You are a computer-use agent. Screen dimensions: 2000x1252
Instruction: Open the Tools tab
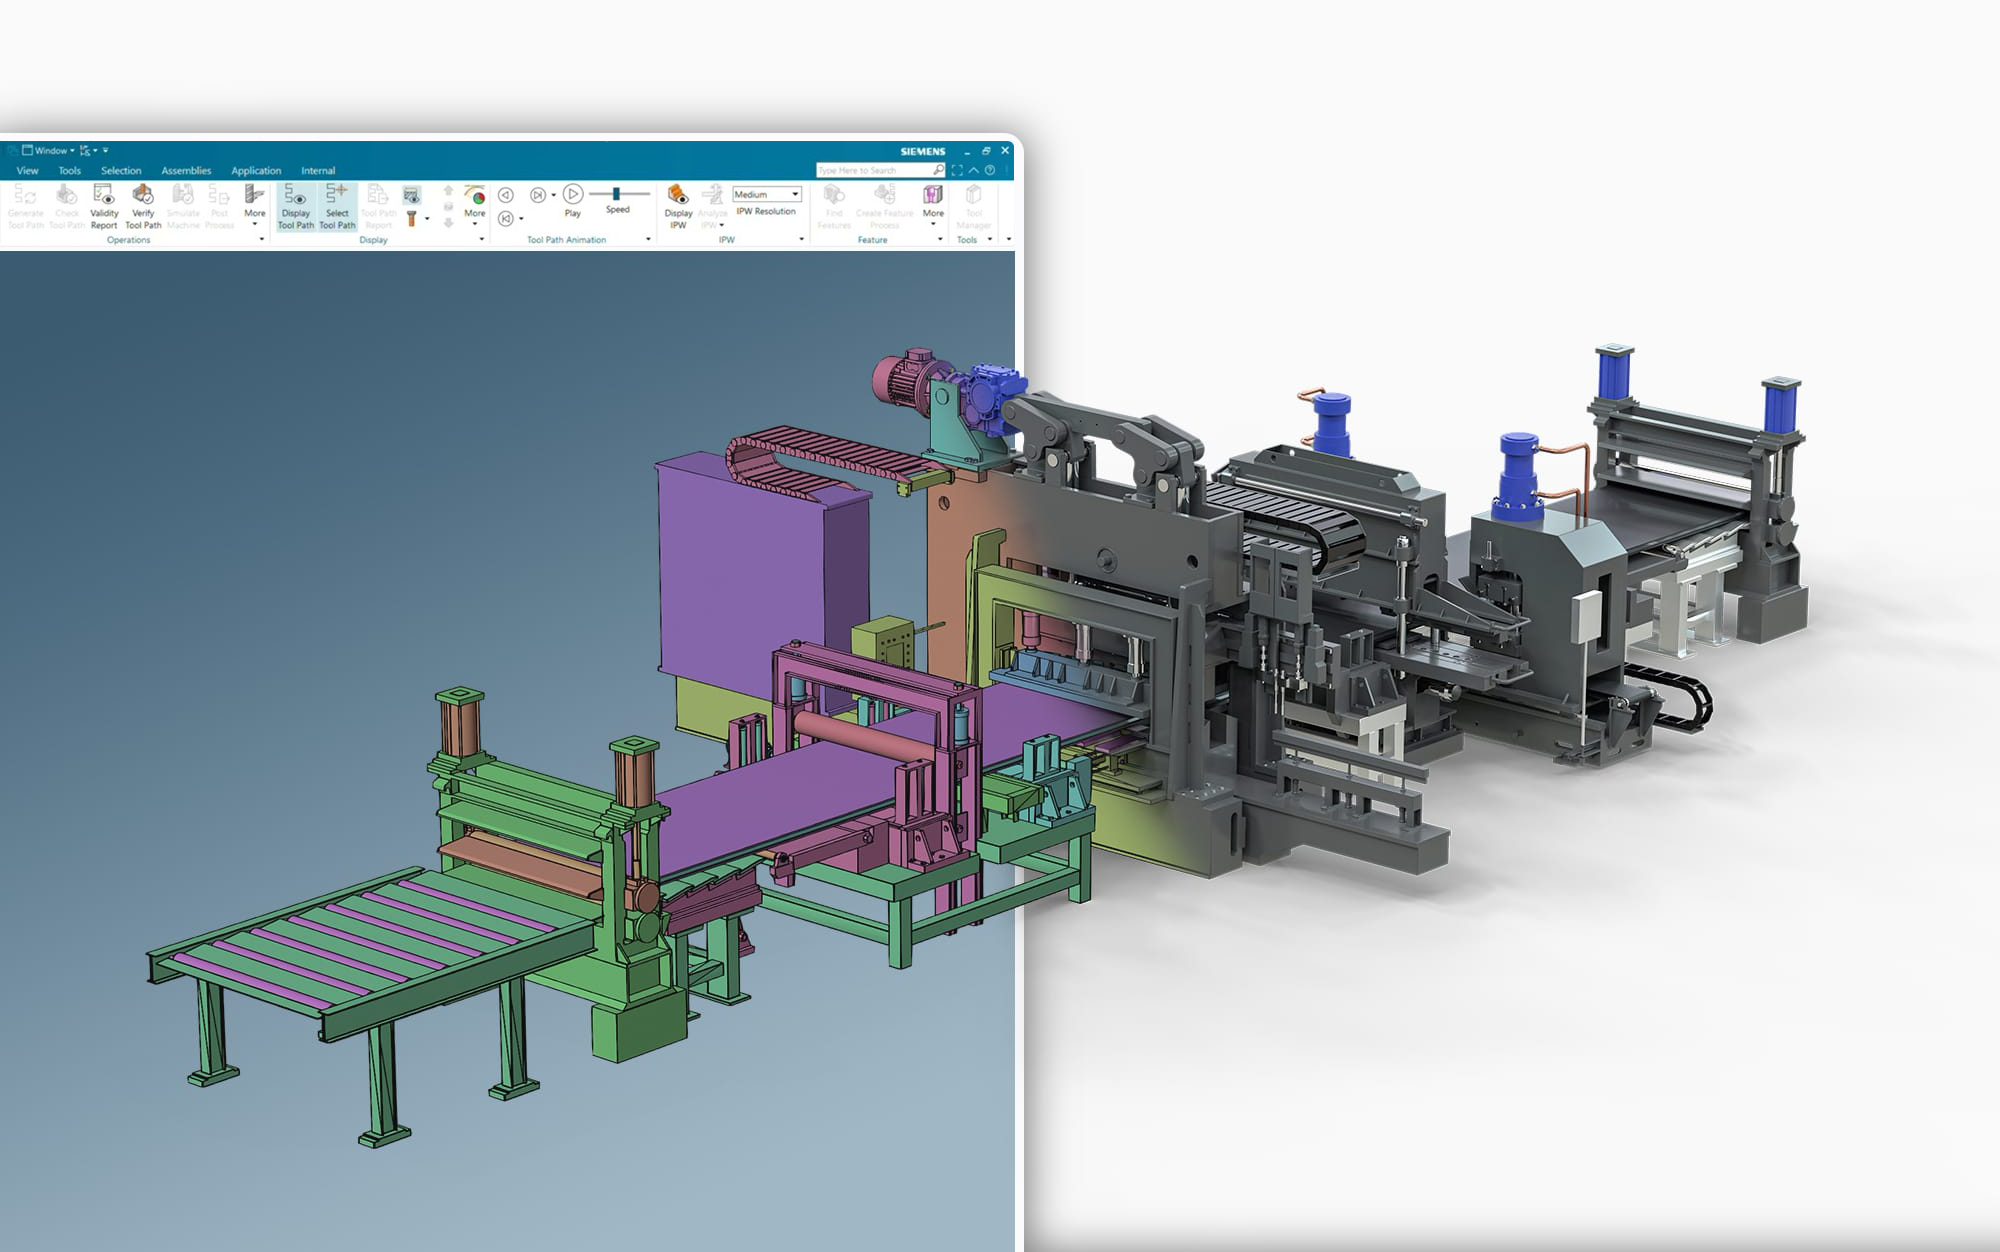click(70, 171)
